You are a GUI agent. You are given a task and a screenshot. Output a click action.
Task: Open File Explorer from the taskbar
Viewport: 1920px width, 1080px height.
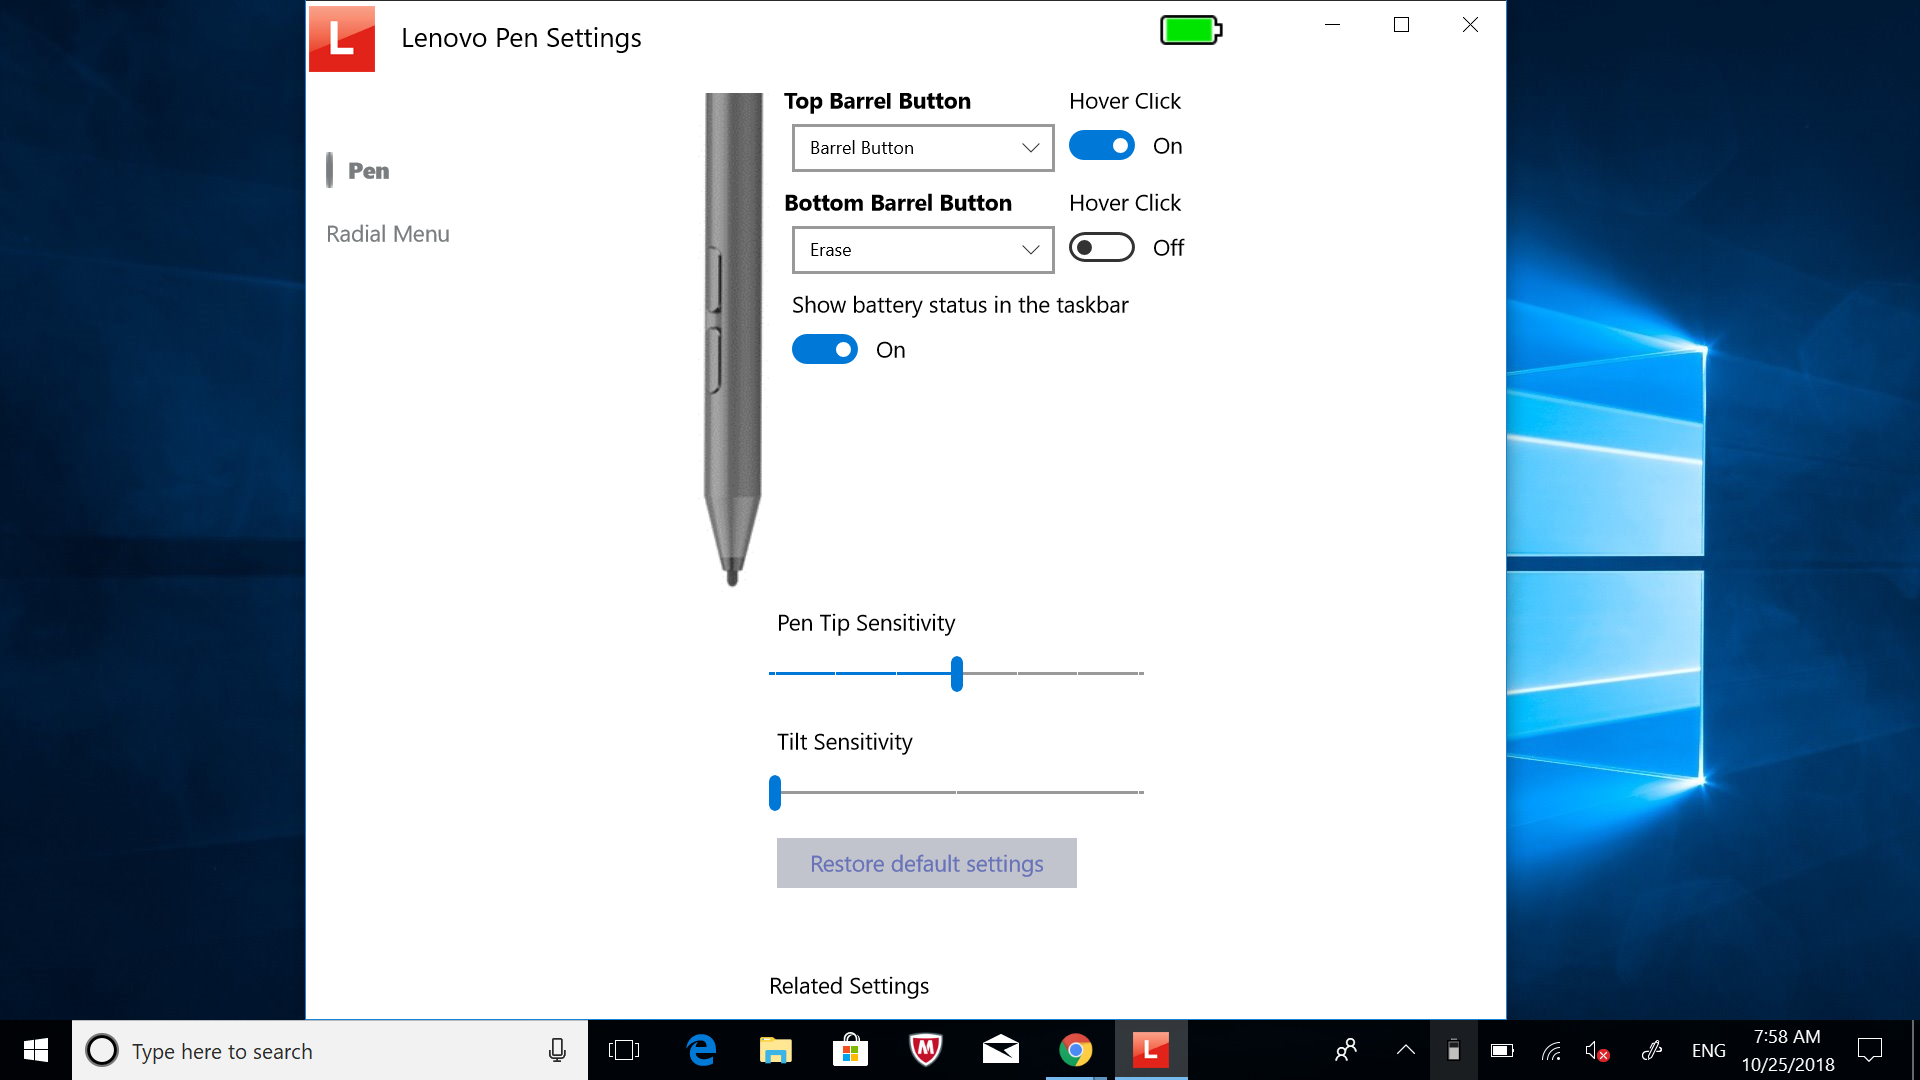point(776,1050)
